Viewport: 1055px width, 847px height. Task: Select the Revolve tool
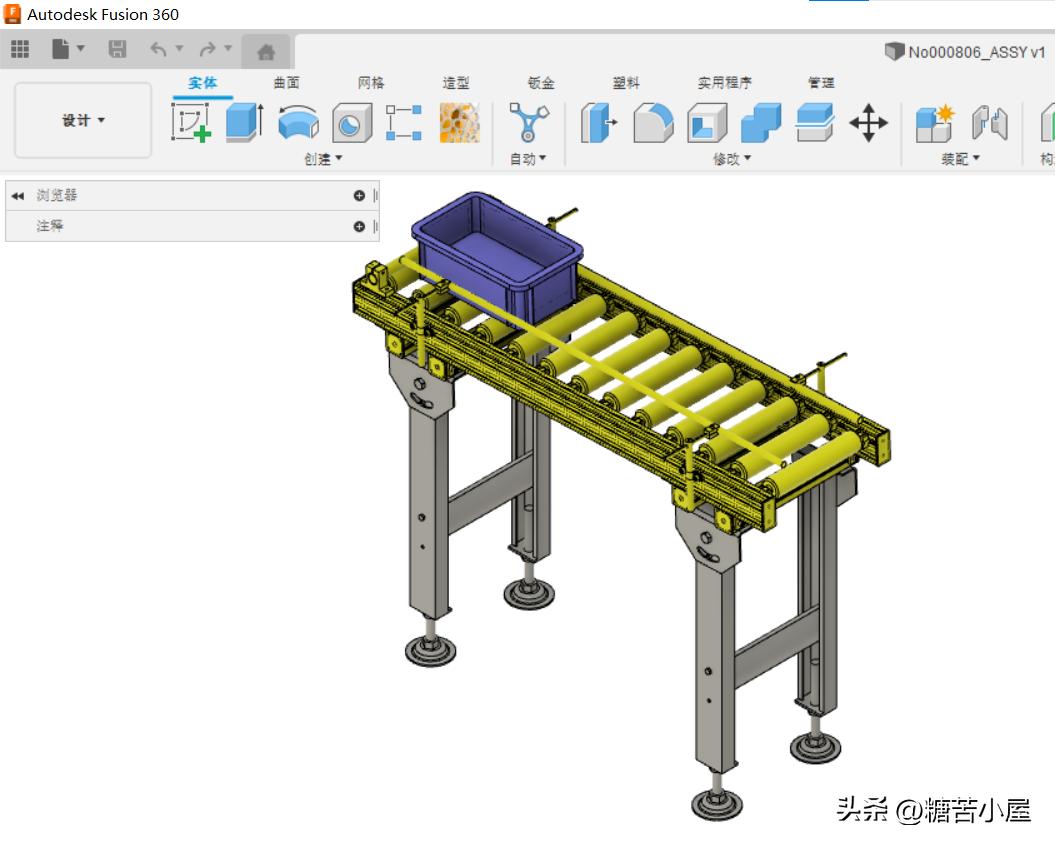(x=299, y=122)
